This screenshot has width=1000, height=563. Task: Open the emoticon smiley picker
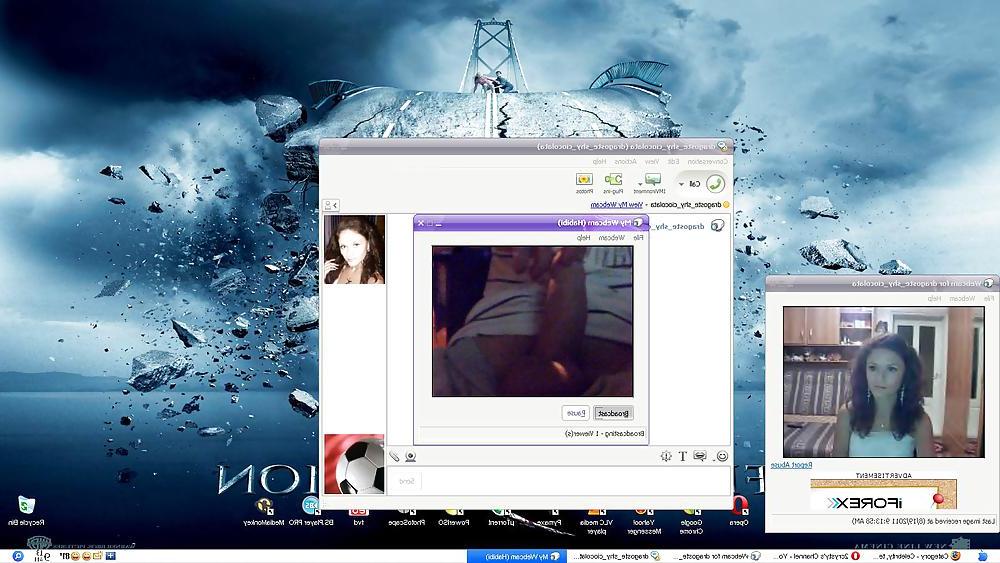tap(722, 456)
